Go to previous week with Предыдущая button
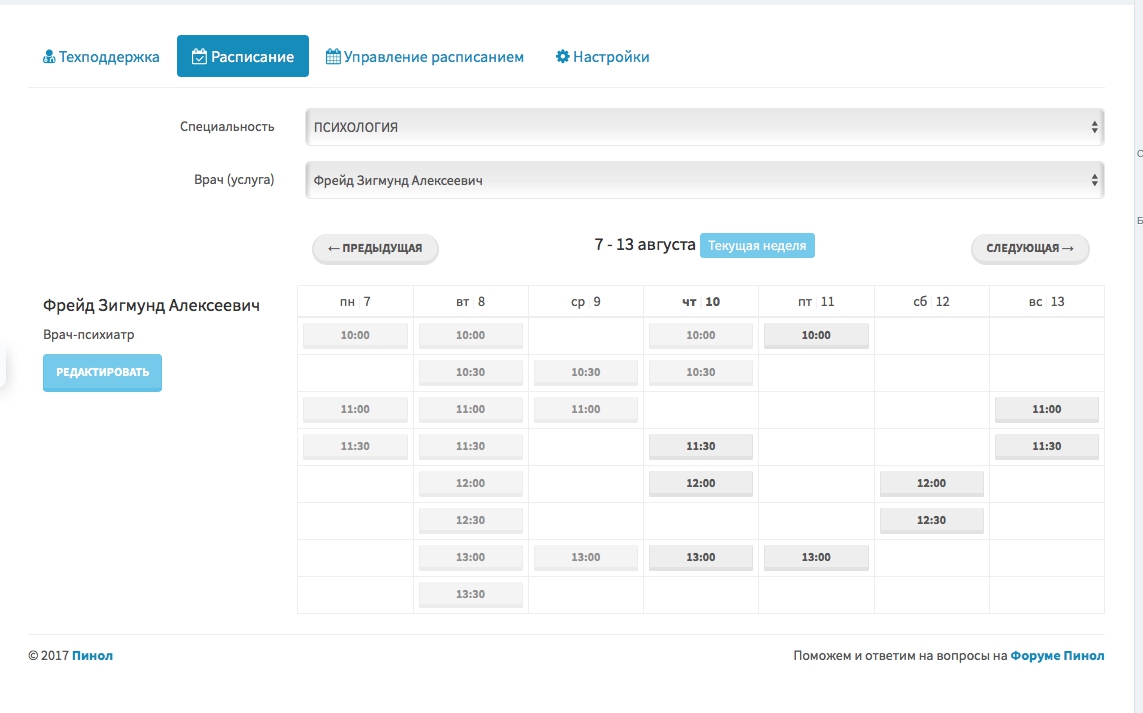 click(375, 248)
